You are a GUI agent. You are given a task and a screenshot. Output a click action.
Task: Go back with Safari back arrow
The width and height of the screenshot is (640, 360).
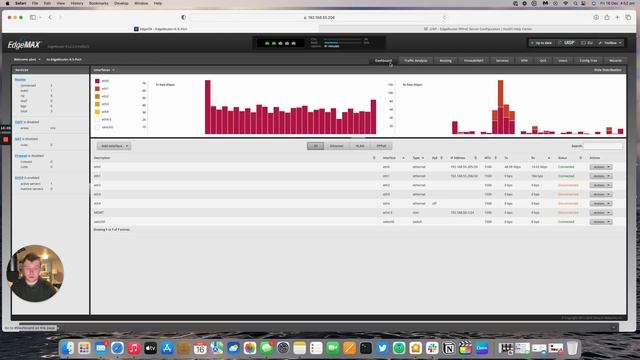click(x=50, y=18)
